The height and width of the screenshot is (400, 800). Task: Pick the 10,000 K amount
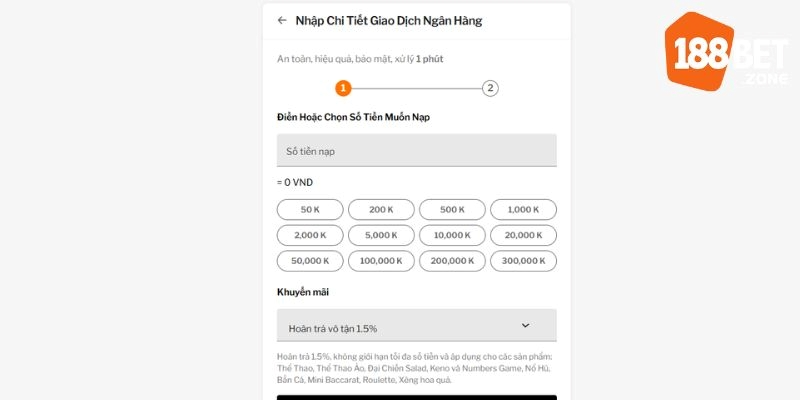(453, 235)
